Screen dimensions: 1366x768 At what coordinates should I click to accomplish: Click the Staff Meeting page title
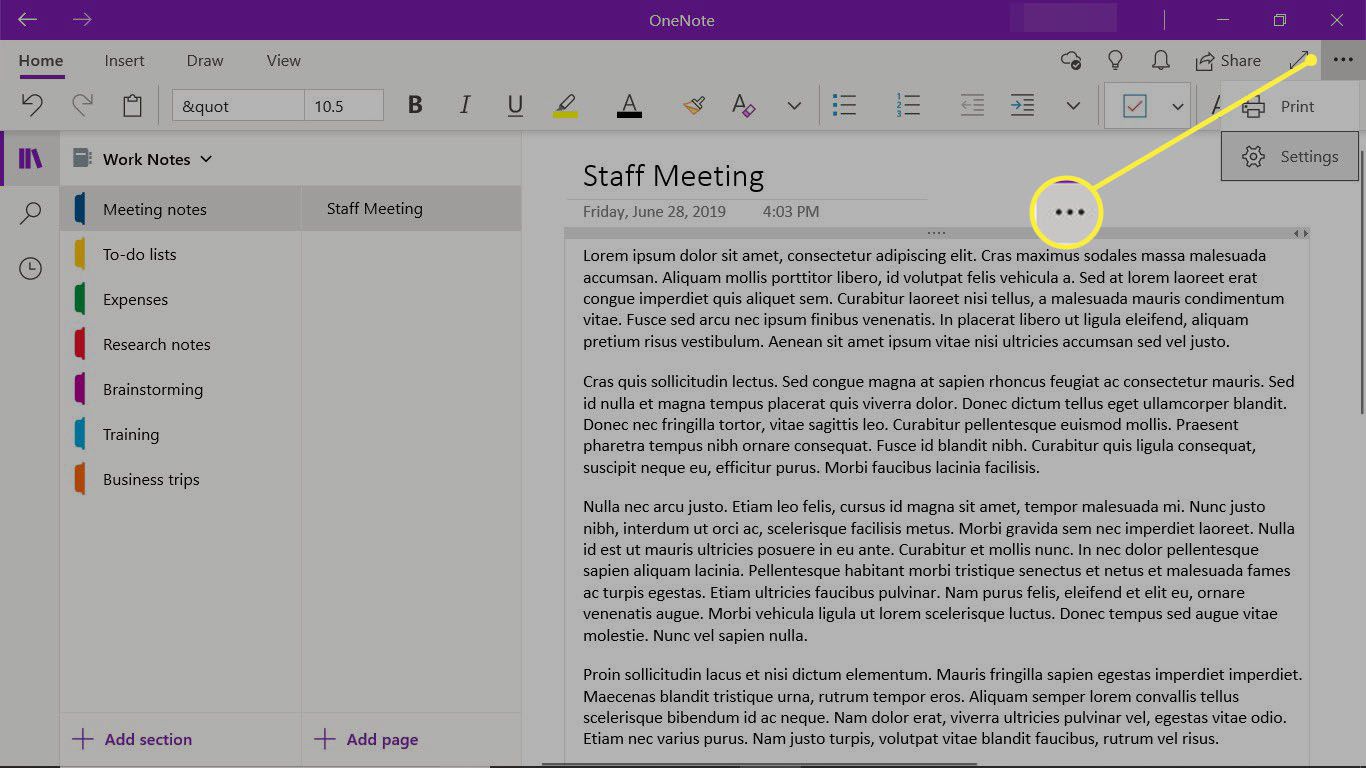(x=673, y=176)
